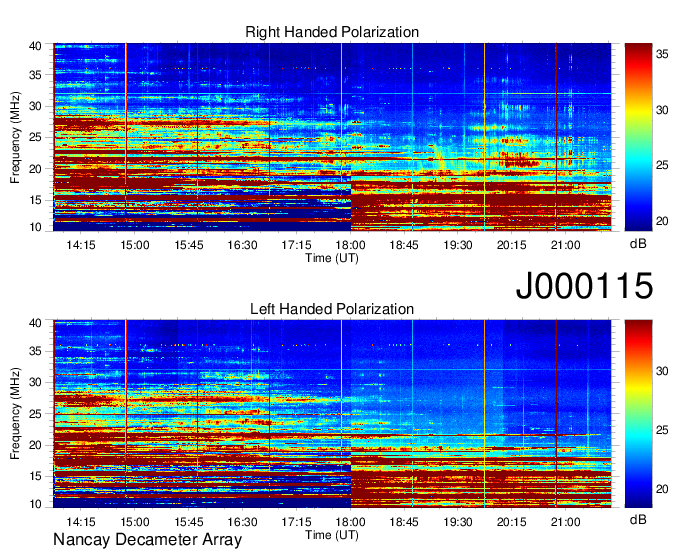Click the Time (UT) axis label of the Right Handed plot

point(332,258)
